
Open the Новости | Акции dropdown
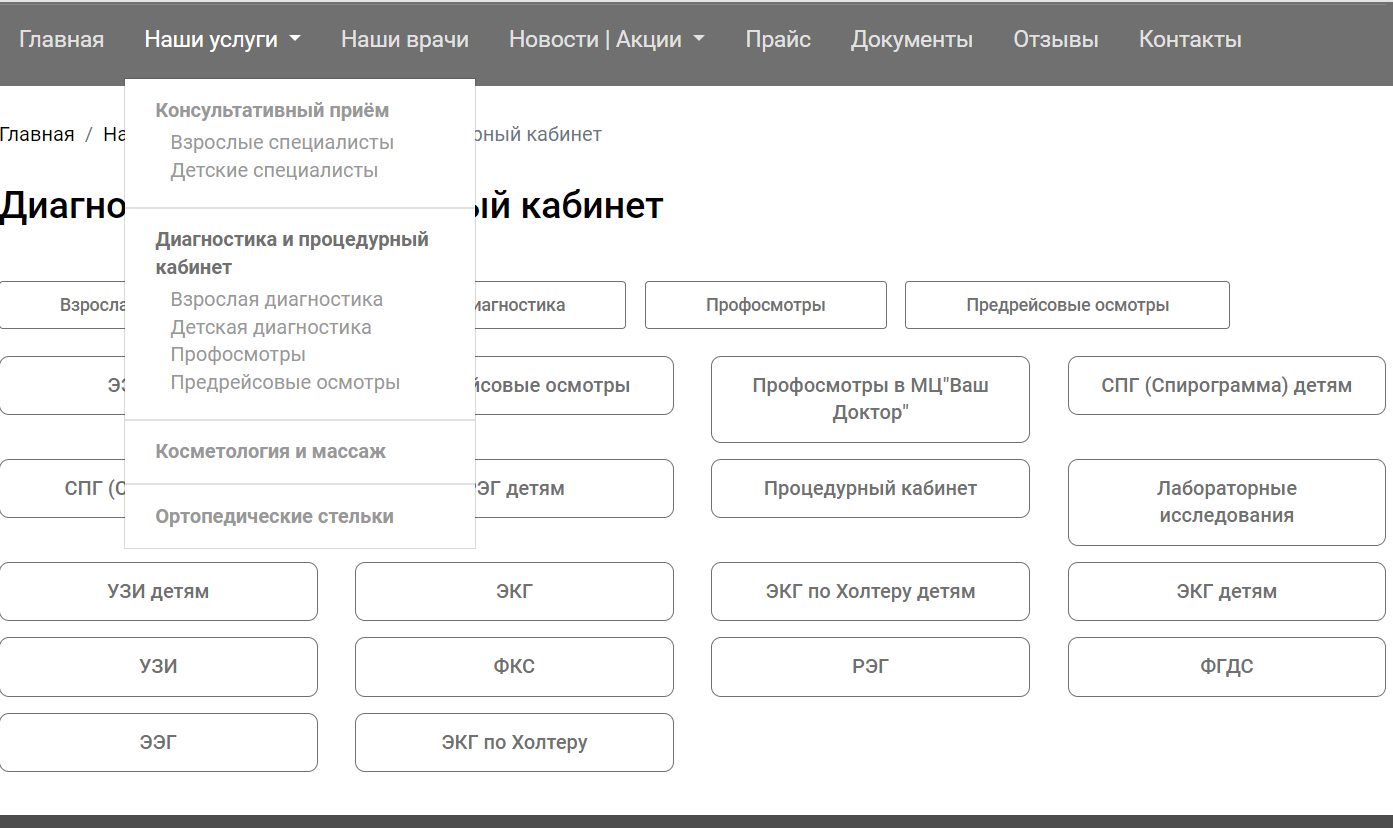[606, 40]
